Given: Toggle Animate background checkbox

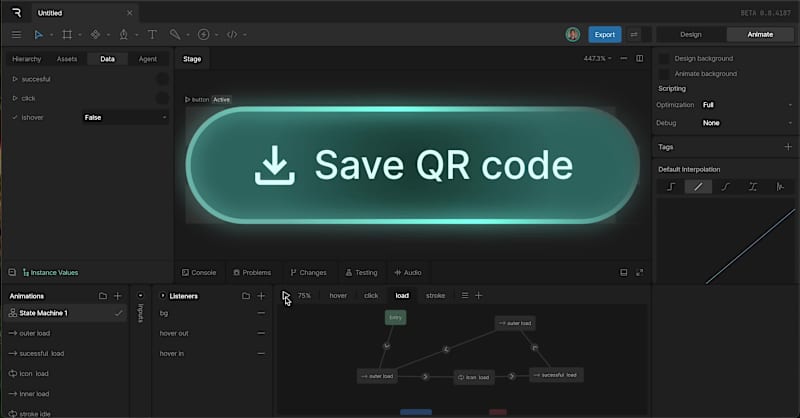Looking at the screenshot, I should (664, 74).
